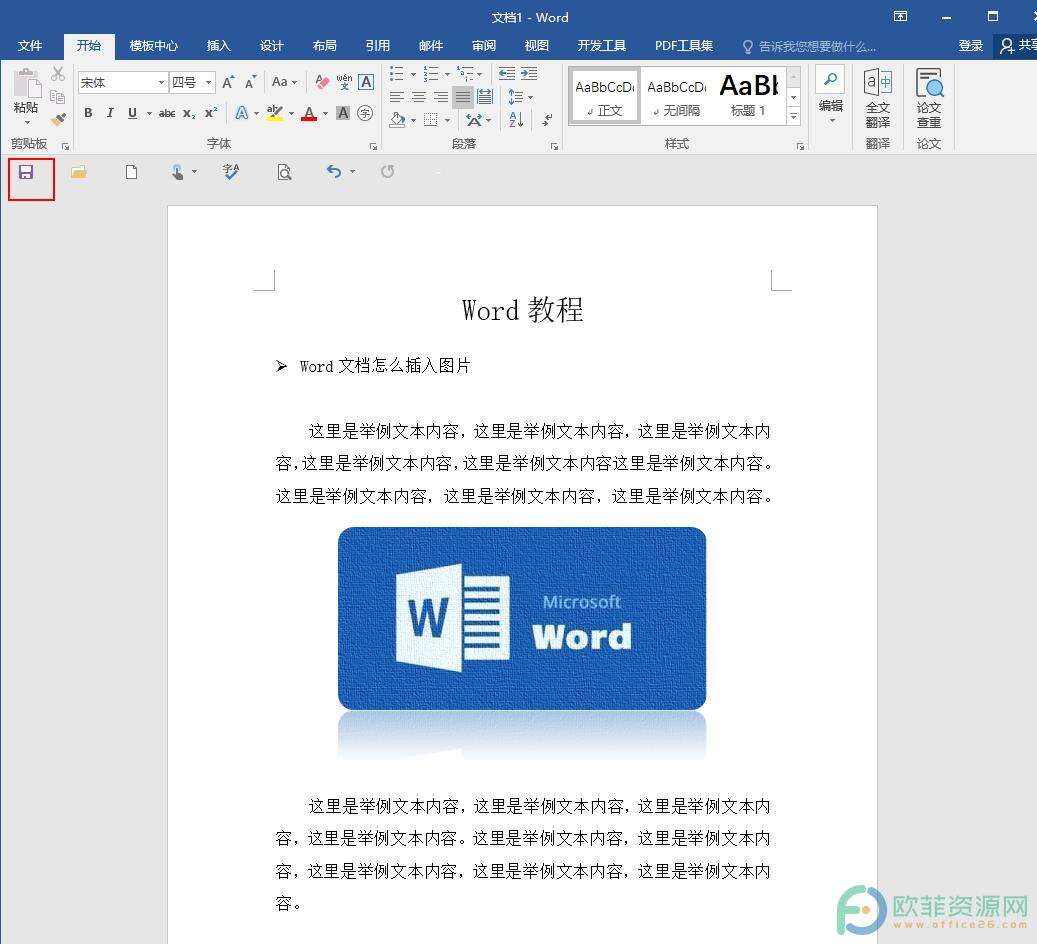Viewport: 1037px width, 944px height.
Task: Open the font name dropdown (宋体)
Action: tap(161, 82)
